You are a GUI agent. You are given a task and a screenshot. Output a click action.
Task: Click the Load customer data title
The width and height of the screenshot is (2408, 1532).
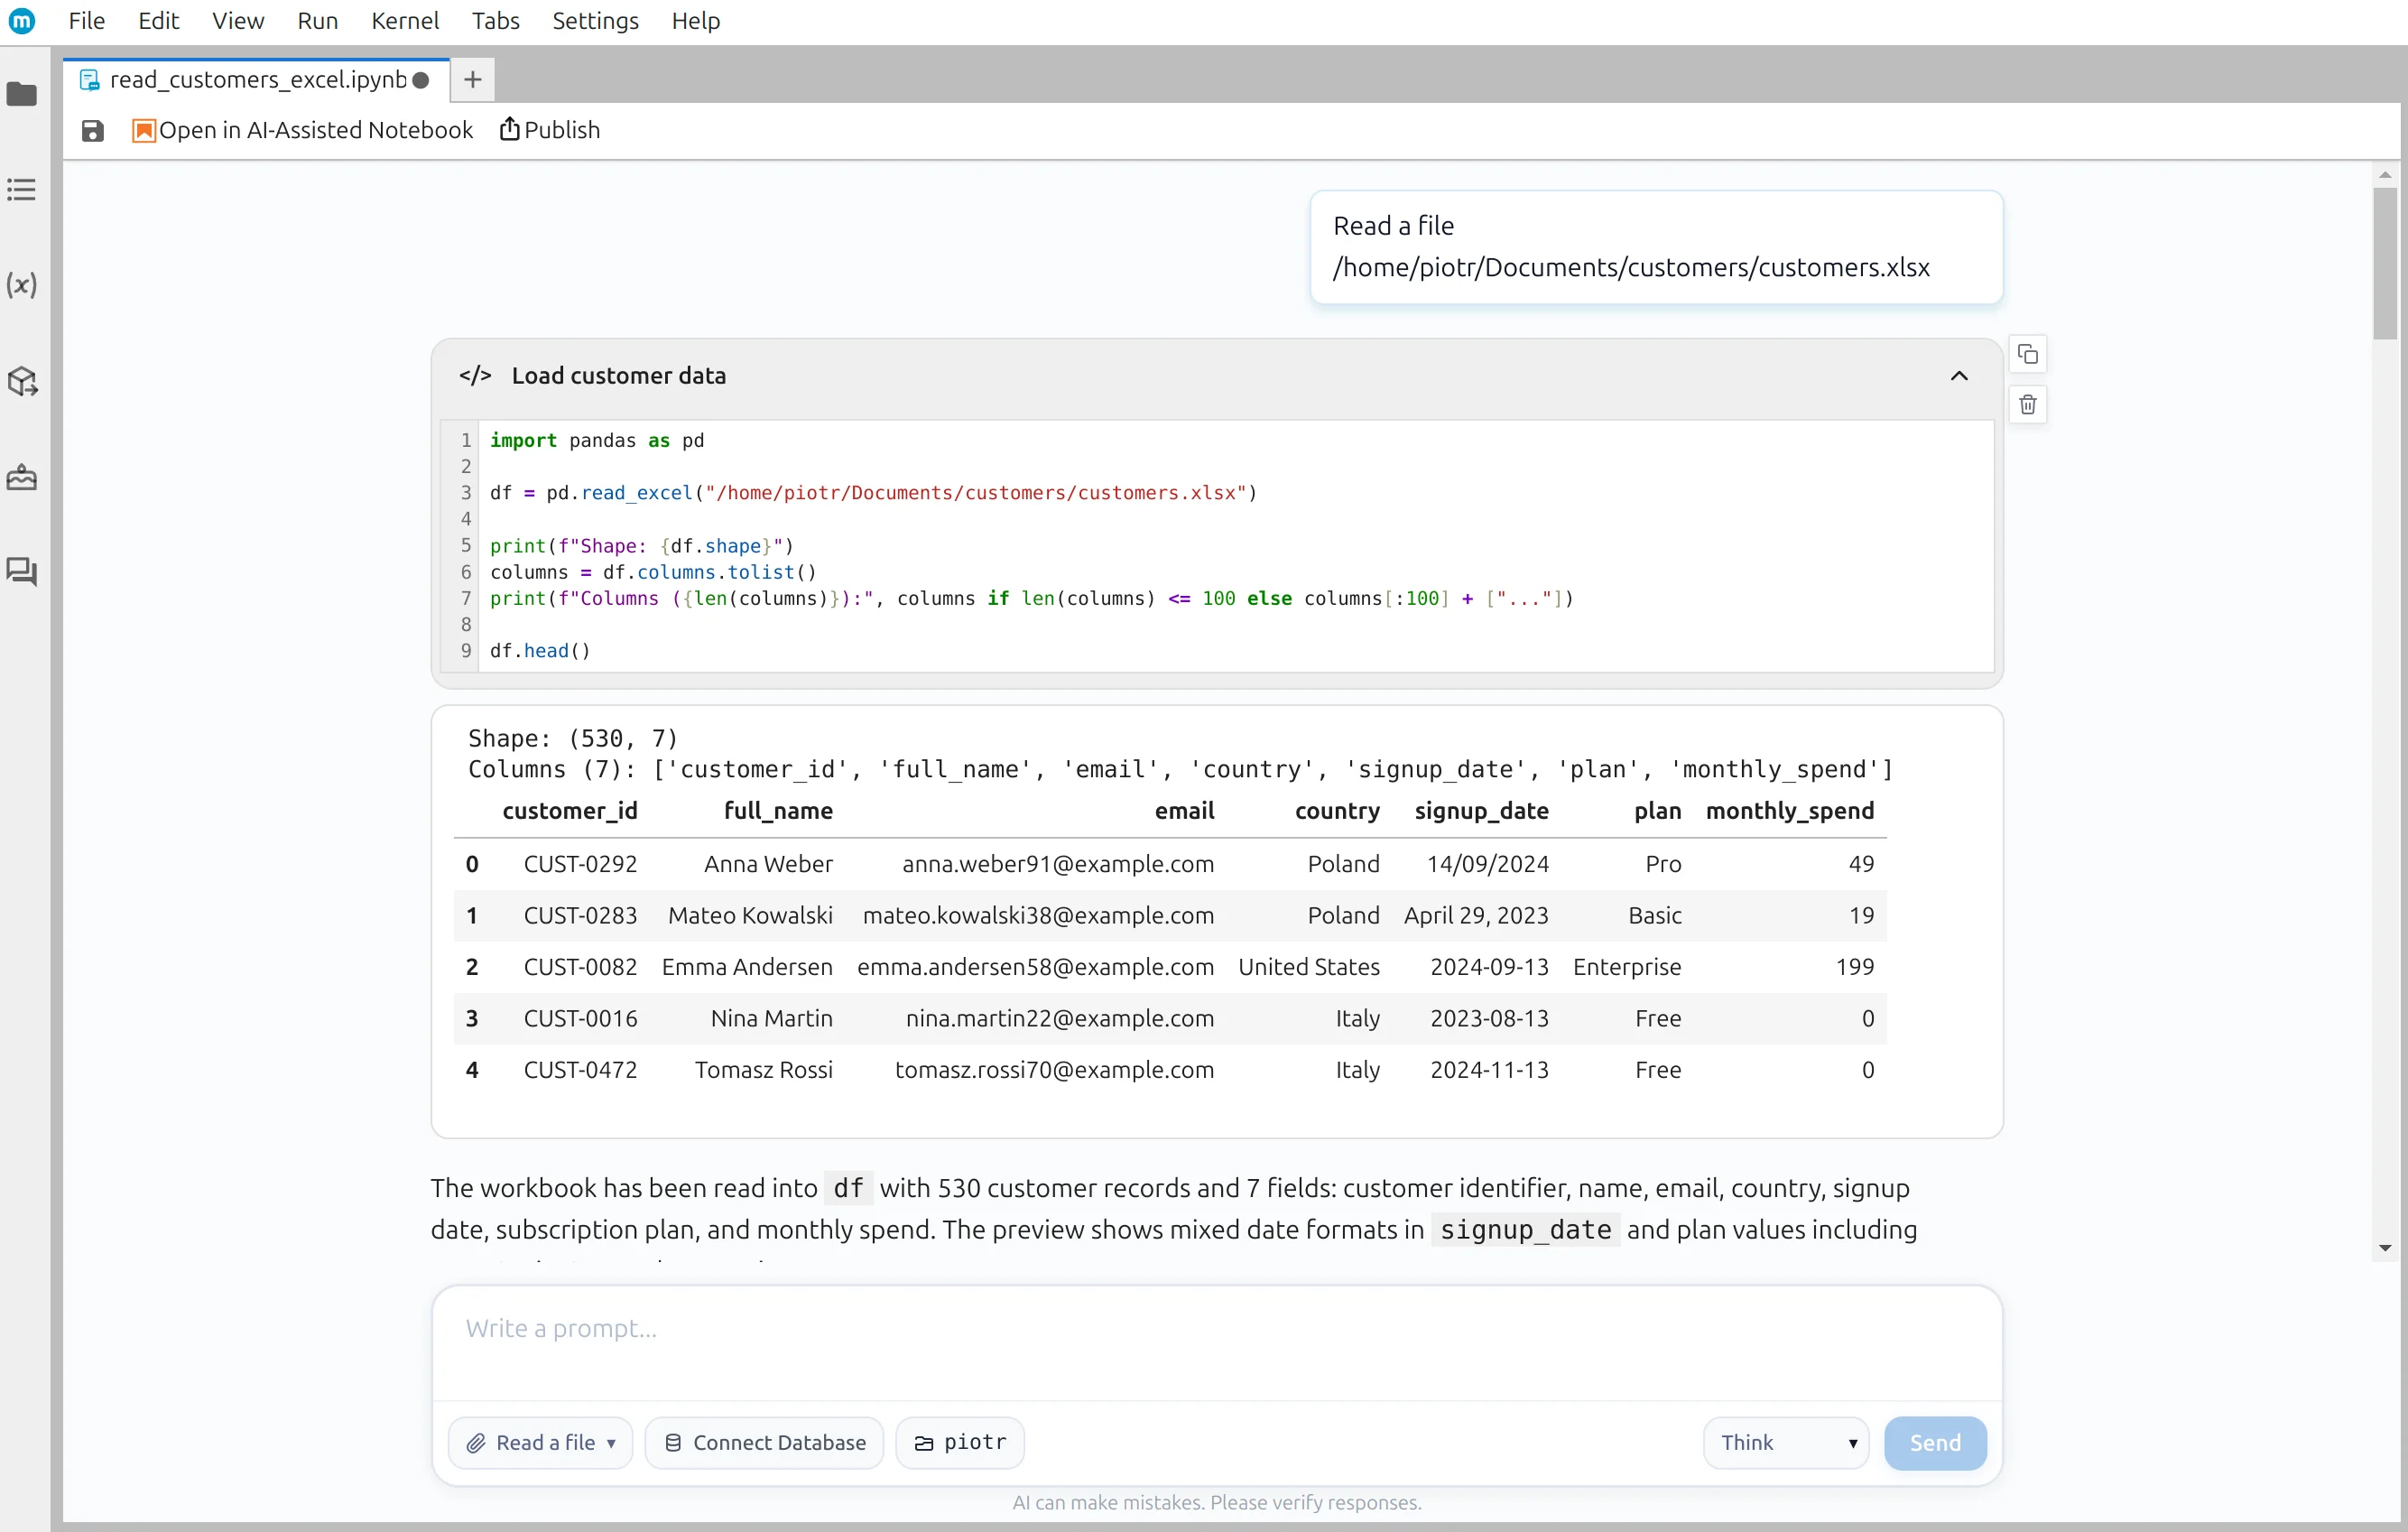pos(619,376)
